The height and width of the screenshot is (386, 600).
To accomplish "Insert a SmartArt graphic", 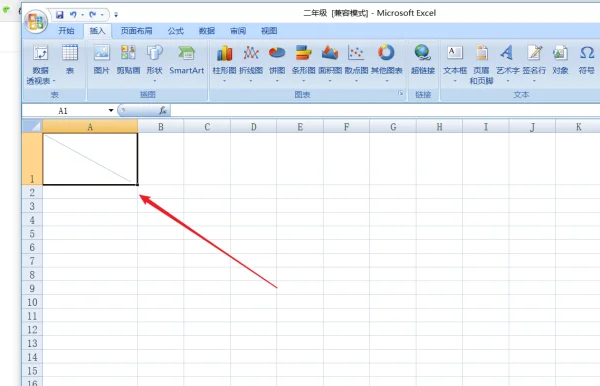I will (x=187, y=60).
